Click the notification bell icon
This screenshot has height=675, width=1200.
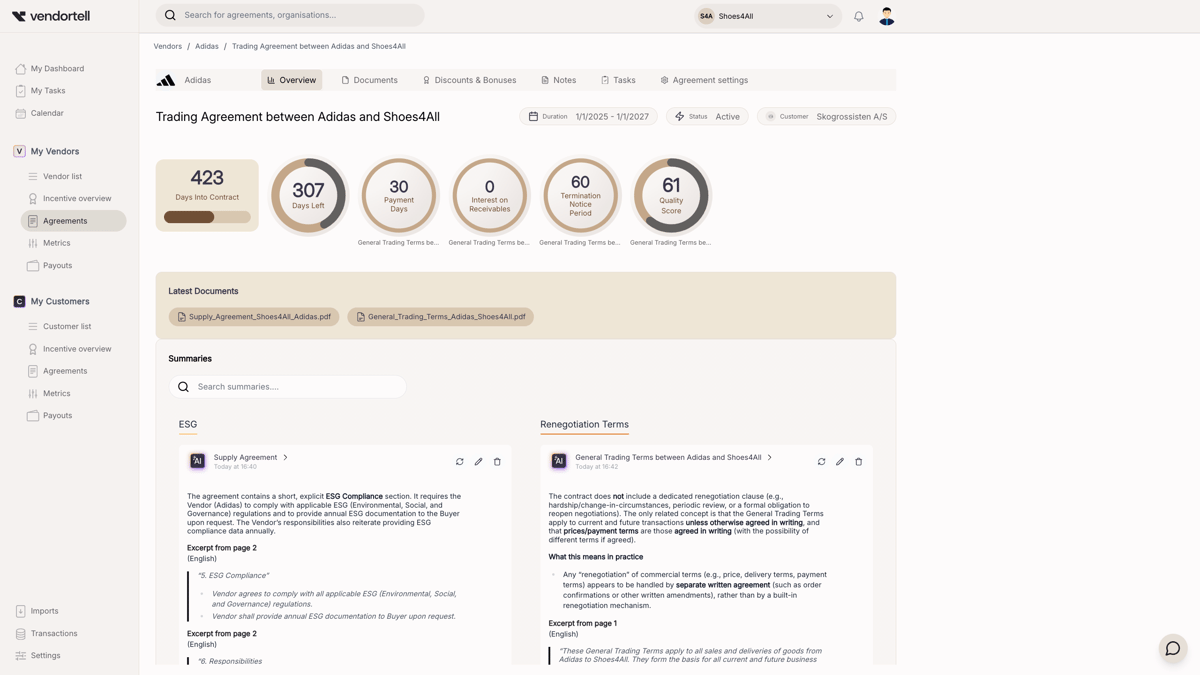click(x=857, y=16)
